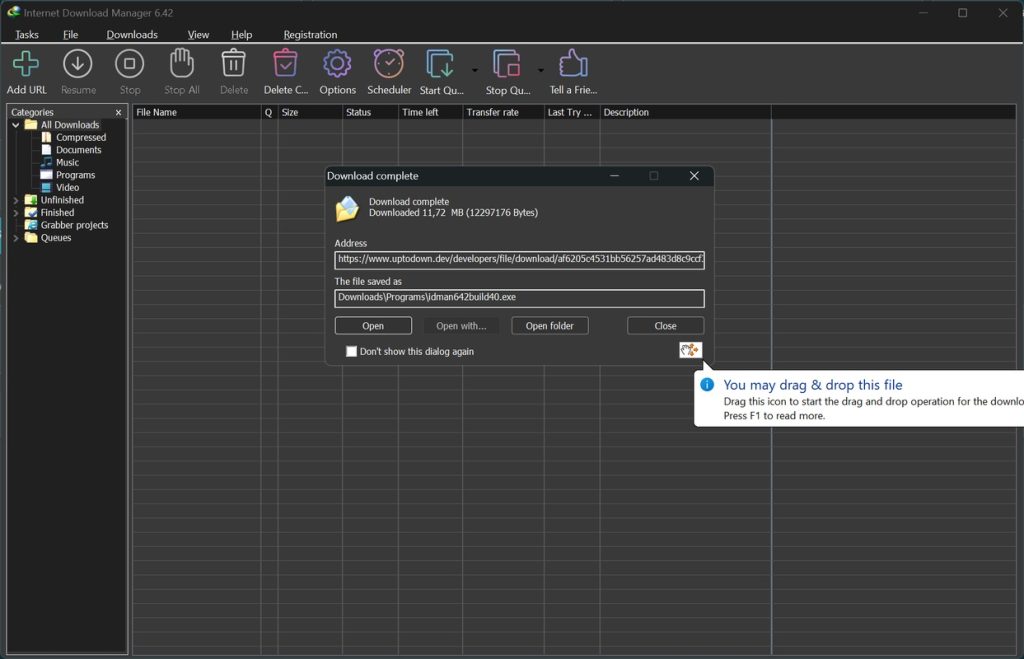The image size is (1024, 659).
Task: Click the Compressed category icon
Action: click(x=46, y=137)
